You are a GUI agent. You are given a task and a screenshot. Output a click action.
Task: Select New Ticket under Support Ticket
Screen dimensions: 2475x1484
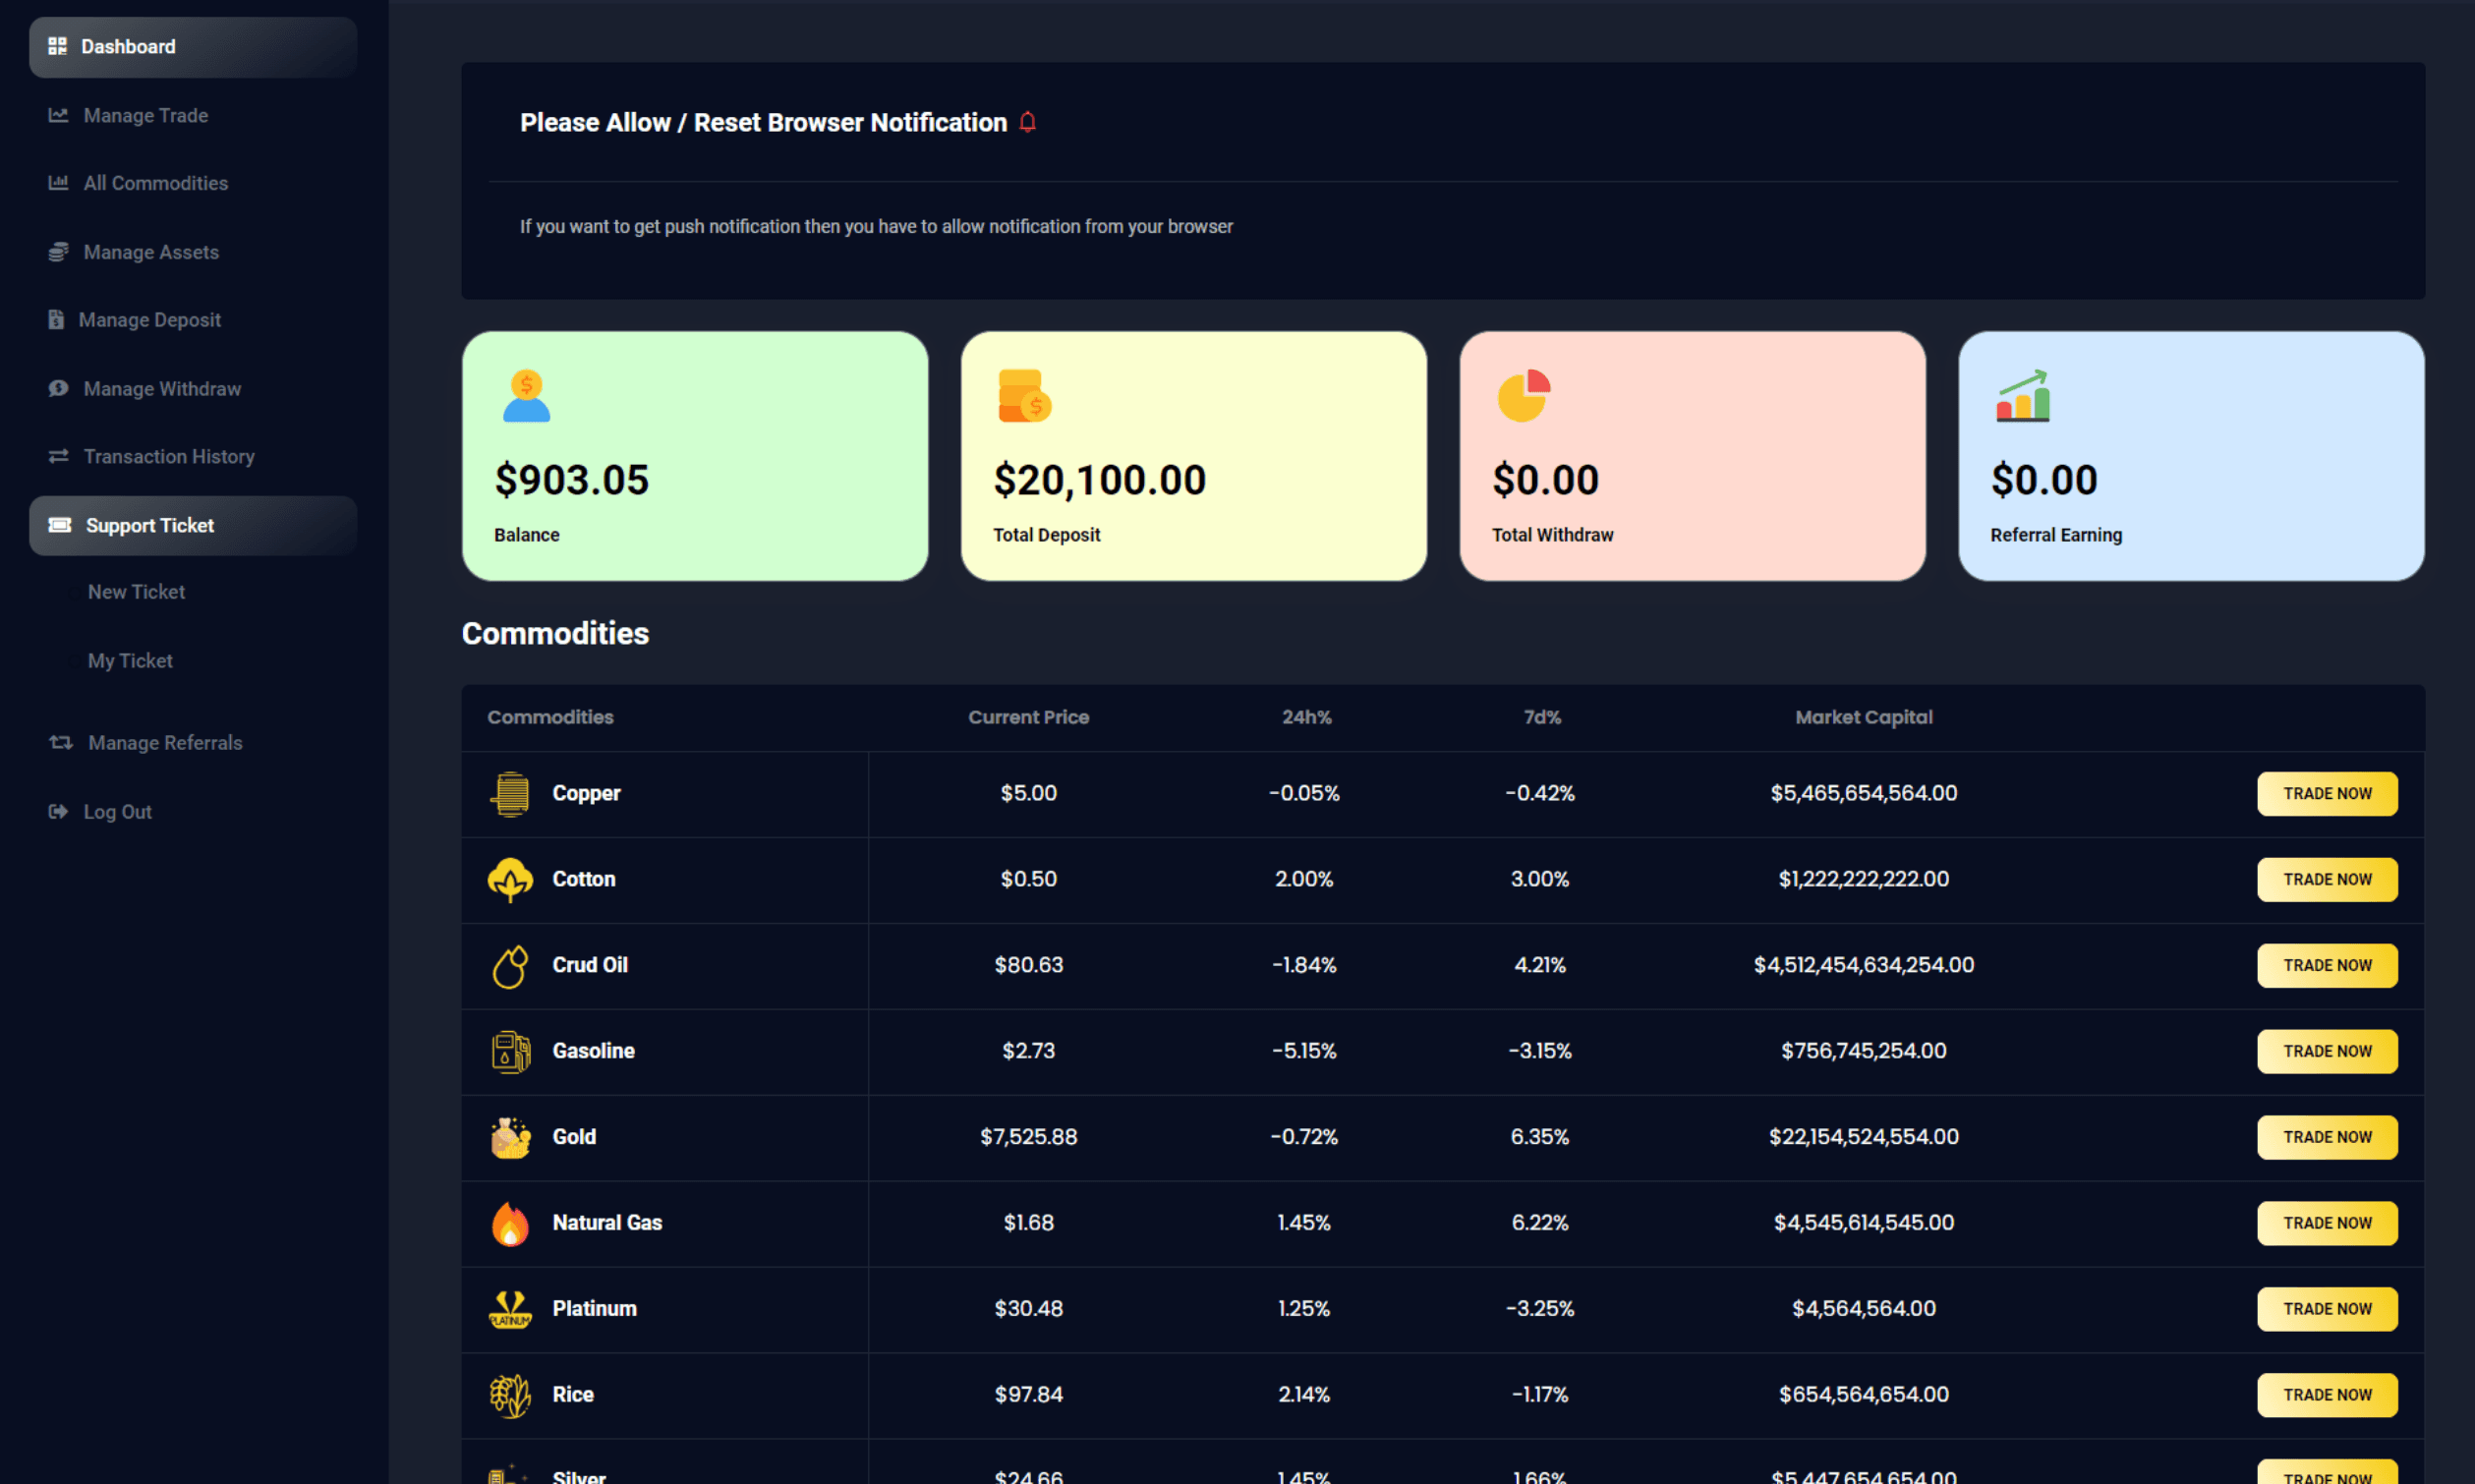point(136,591)
